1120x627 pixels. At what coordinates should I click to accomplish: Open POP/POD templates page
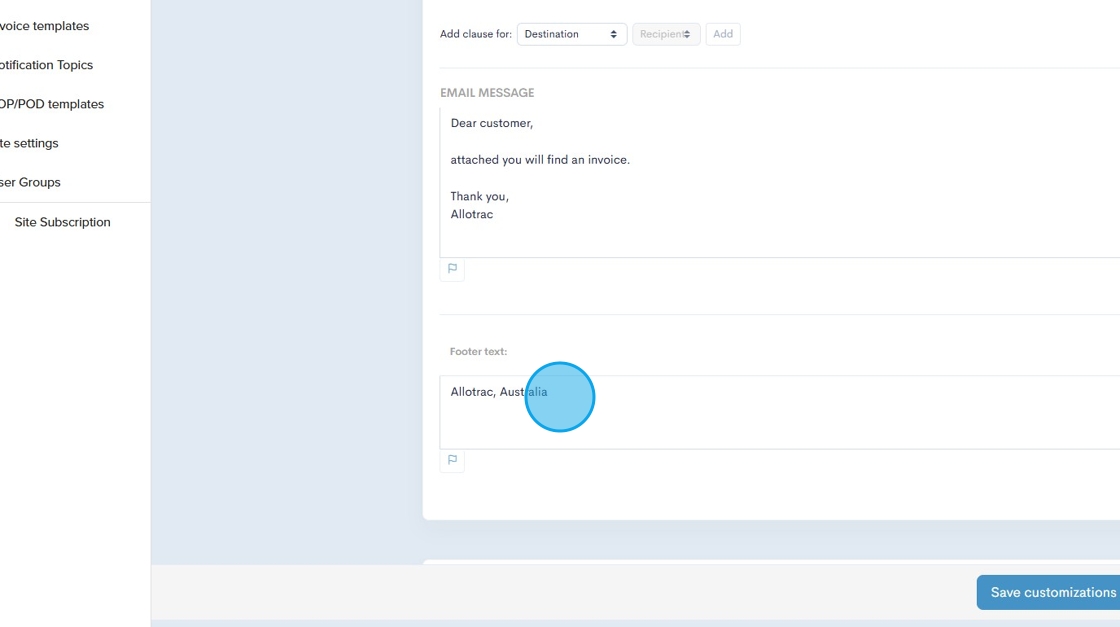pos(51,104)
